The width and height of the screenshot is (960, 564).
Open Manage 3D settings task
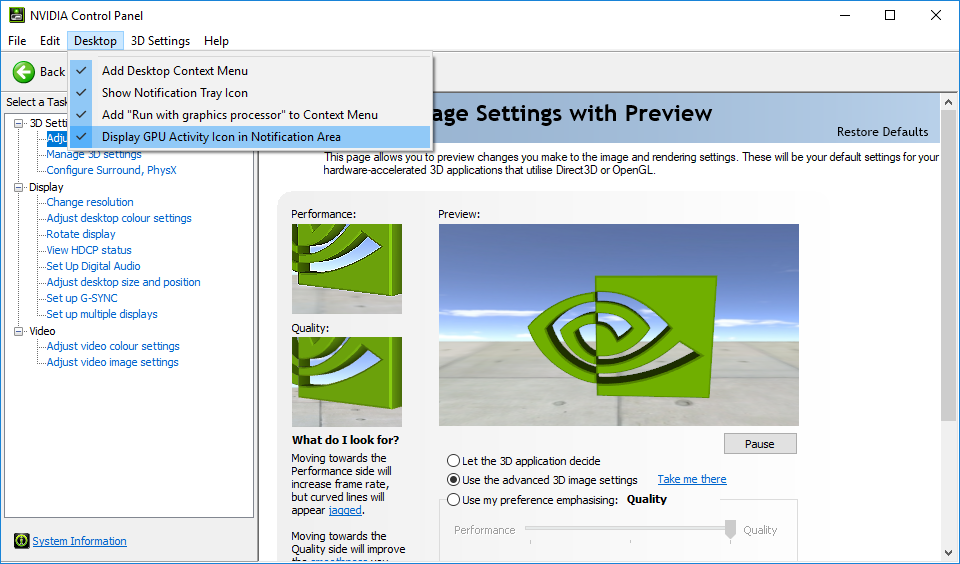click(x=94, y=154)
